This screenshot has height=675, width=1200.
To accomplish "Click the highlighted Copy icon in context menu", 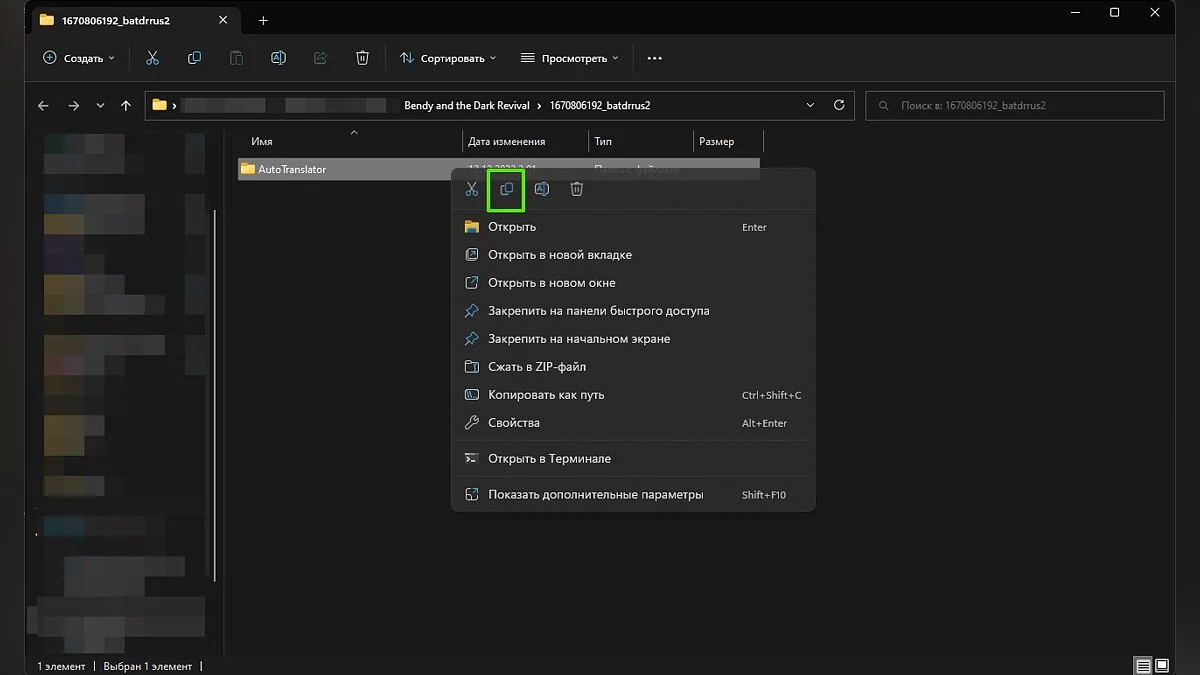I will (x=506, y=189).
